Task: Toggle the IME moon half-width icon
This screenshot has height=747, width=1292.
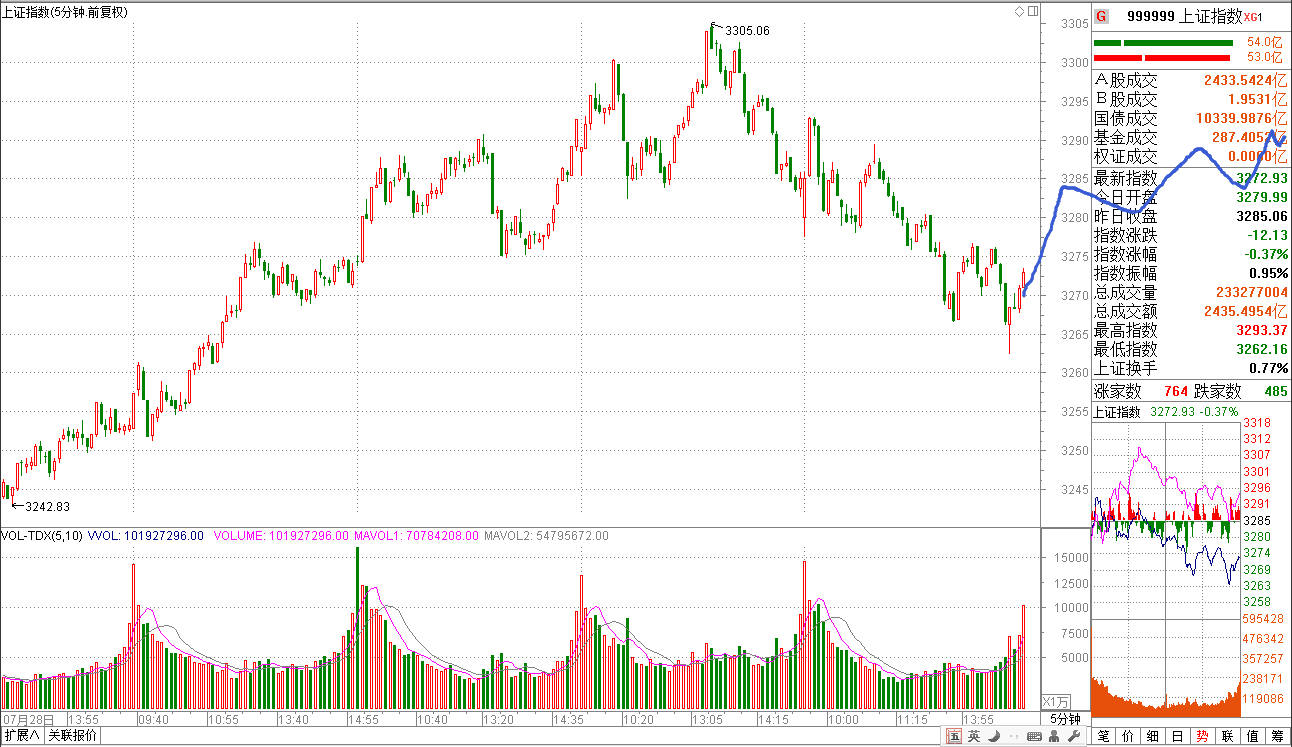Action: coord(993,737)
